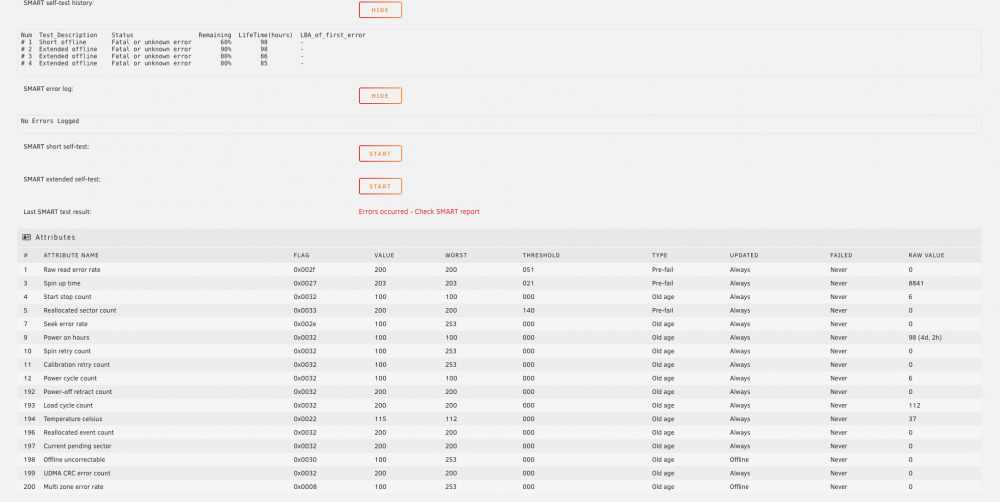Image resolution: width=1000 pixels, height=502 pixels.
Task: Hide the SMART error log
Action: [x=380, y=96]
